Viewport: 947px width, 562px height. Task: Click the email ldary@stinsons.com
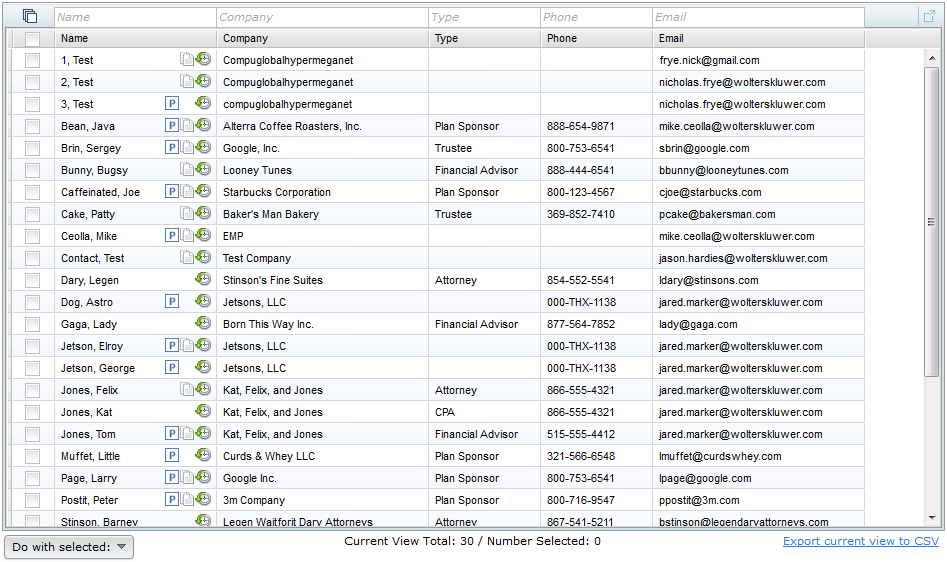coord(708,280)
